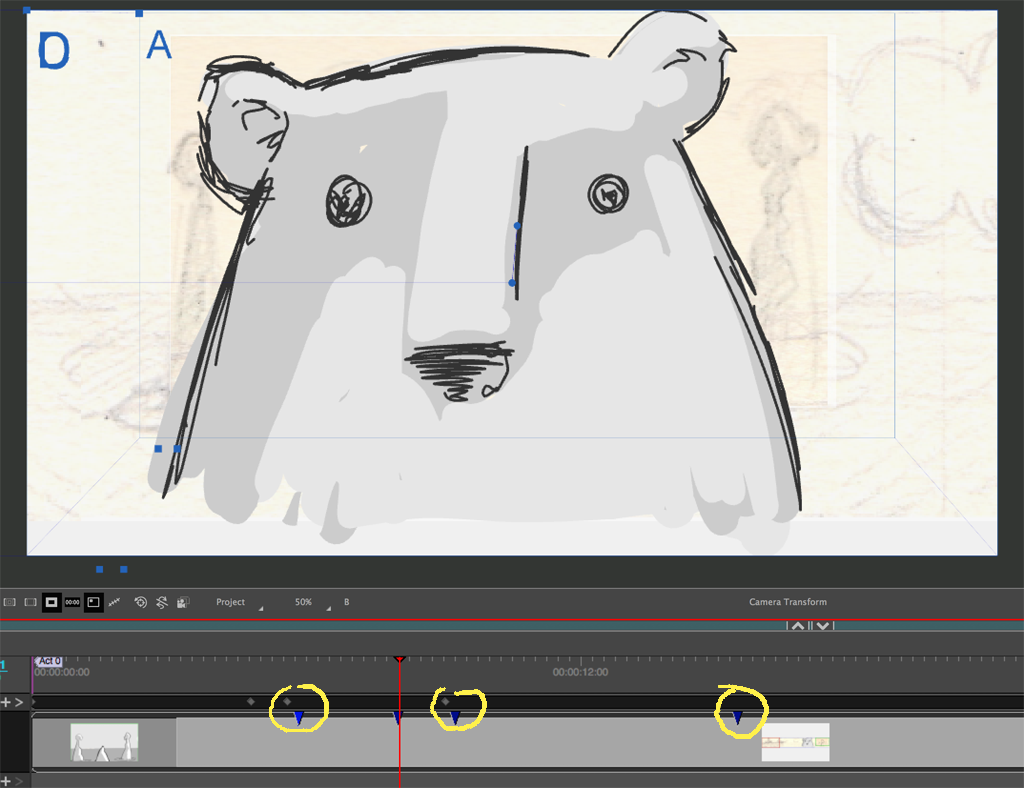Click the second bracket-frame icon in the view toolbar

click(30, 602)
